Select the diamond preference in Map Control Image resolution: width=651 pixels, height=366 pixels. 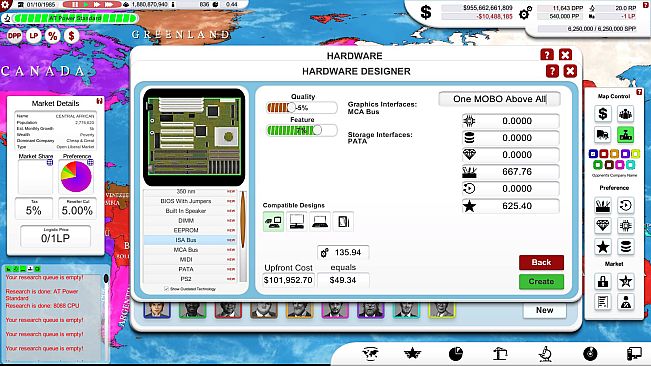pos(602,226)
